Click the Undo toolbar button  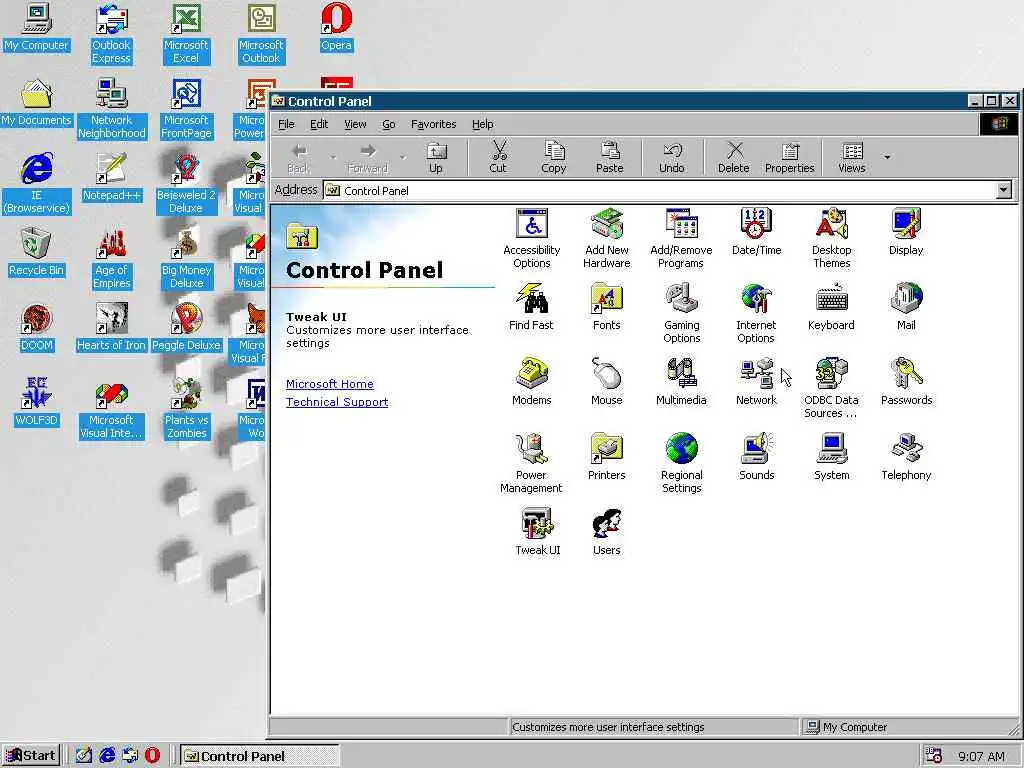(x=671, y=158)
